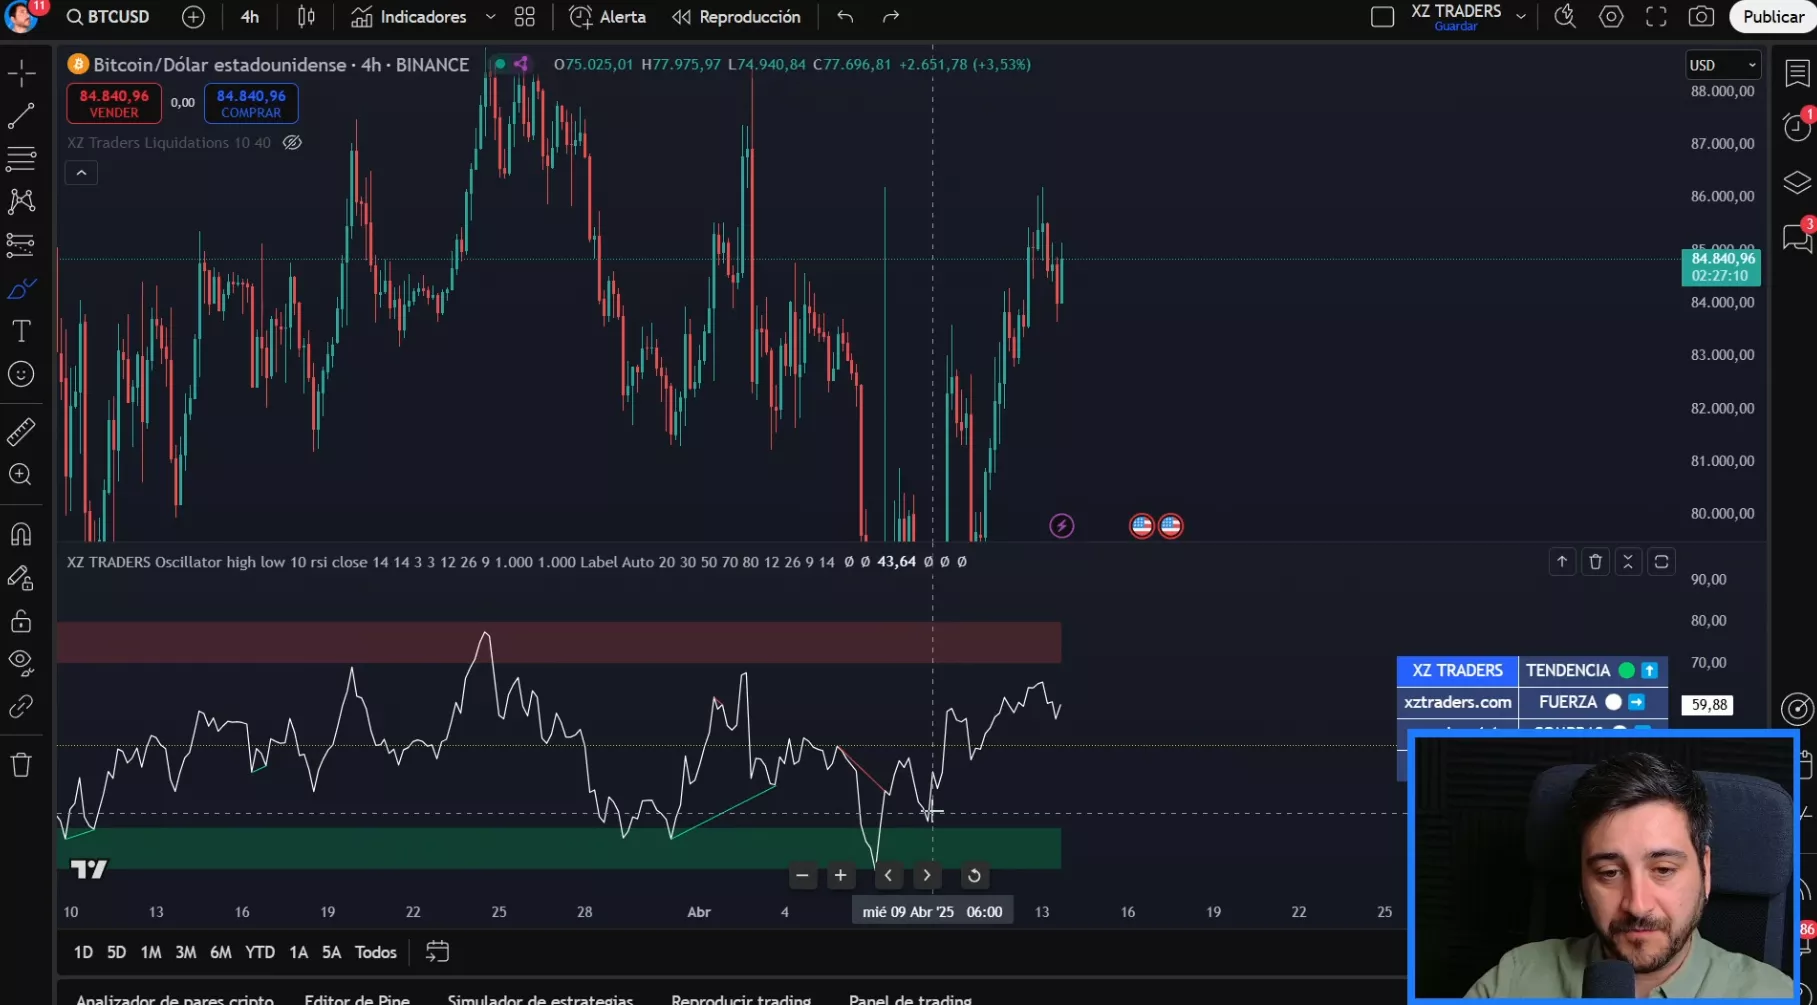Screen dimensions: 1817x1005
Task: Take a chart snapshot with camera
Action: tap(1701, 17)
